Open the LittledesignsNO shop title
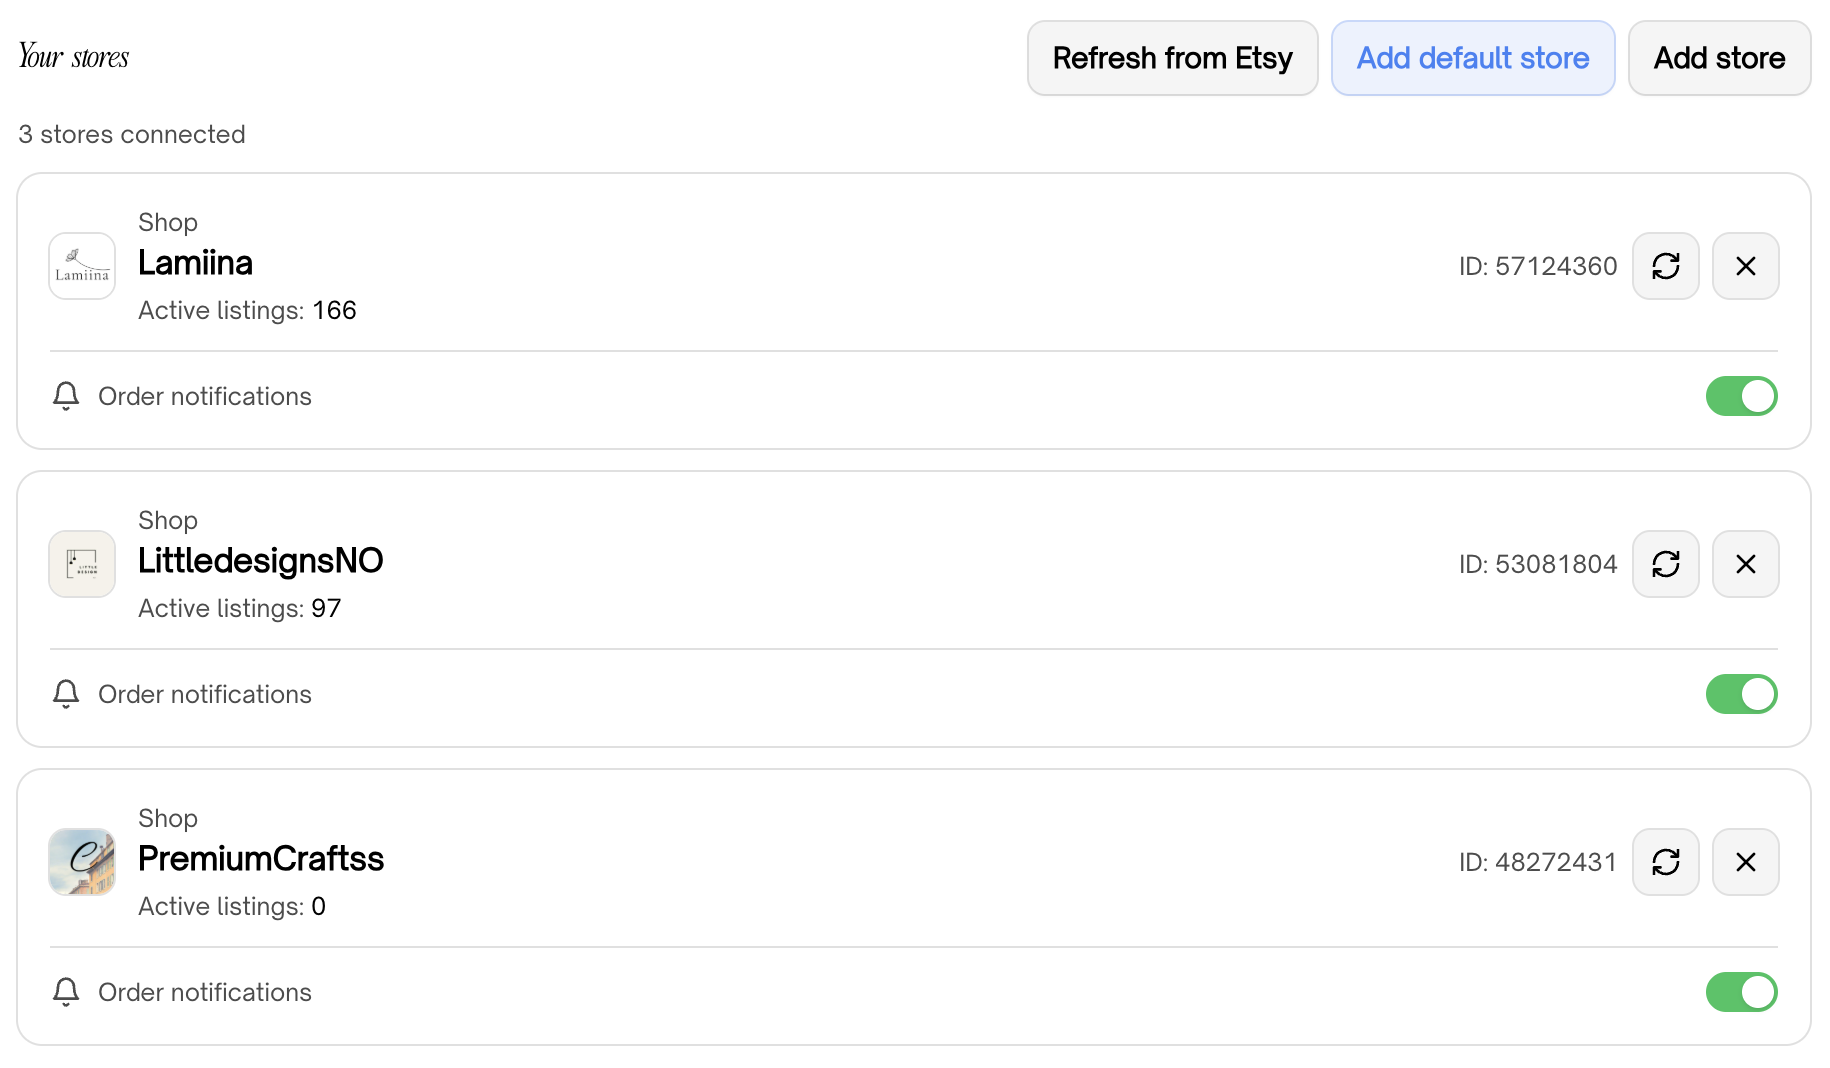Image resolution: width=1830 pixels, height=1068 pixels. click(260, 561)
